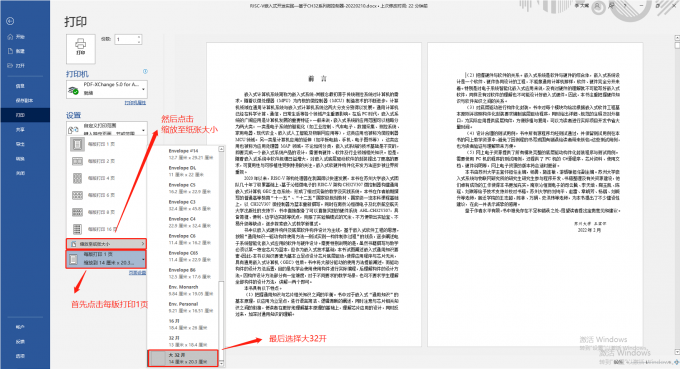Image resolution: width=680 pixels, height=369 pixels.
Task: Open the Home (开始) item in sidebar
Action: (16, 37)
